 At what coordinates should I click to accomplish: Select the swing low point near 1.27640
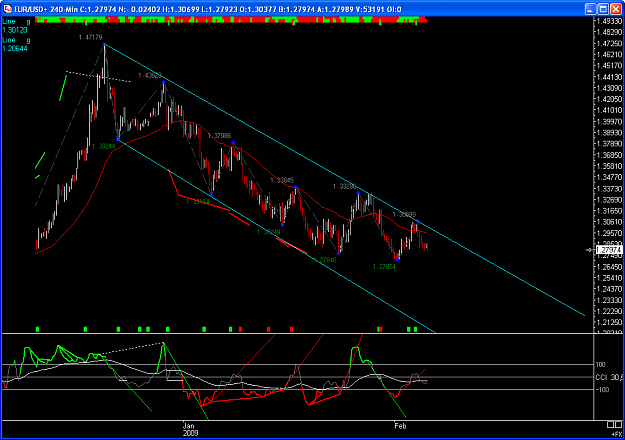(339, 253)
